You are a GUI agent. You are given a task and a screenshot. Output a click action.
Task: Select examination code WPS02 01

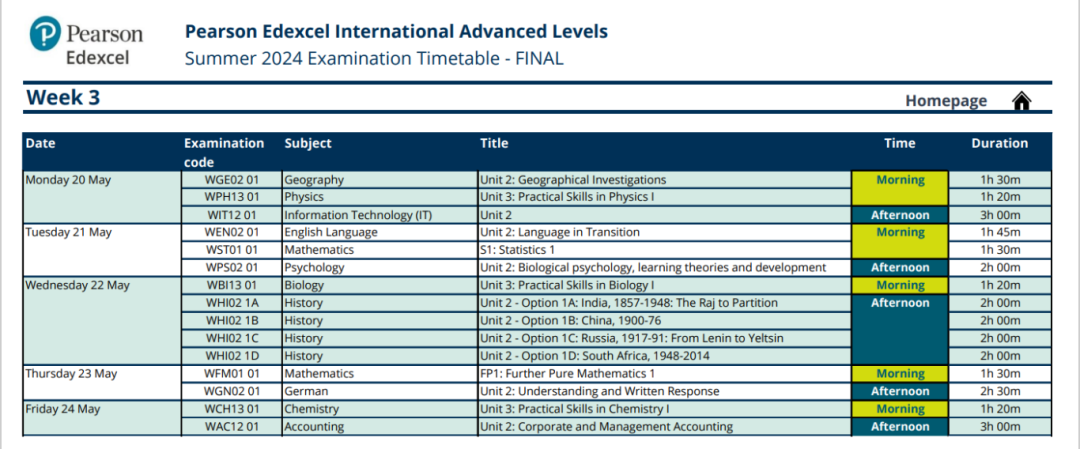232,268
